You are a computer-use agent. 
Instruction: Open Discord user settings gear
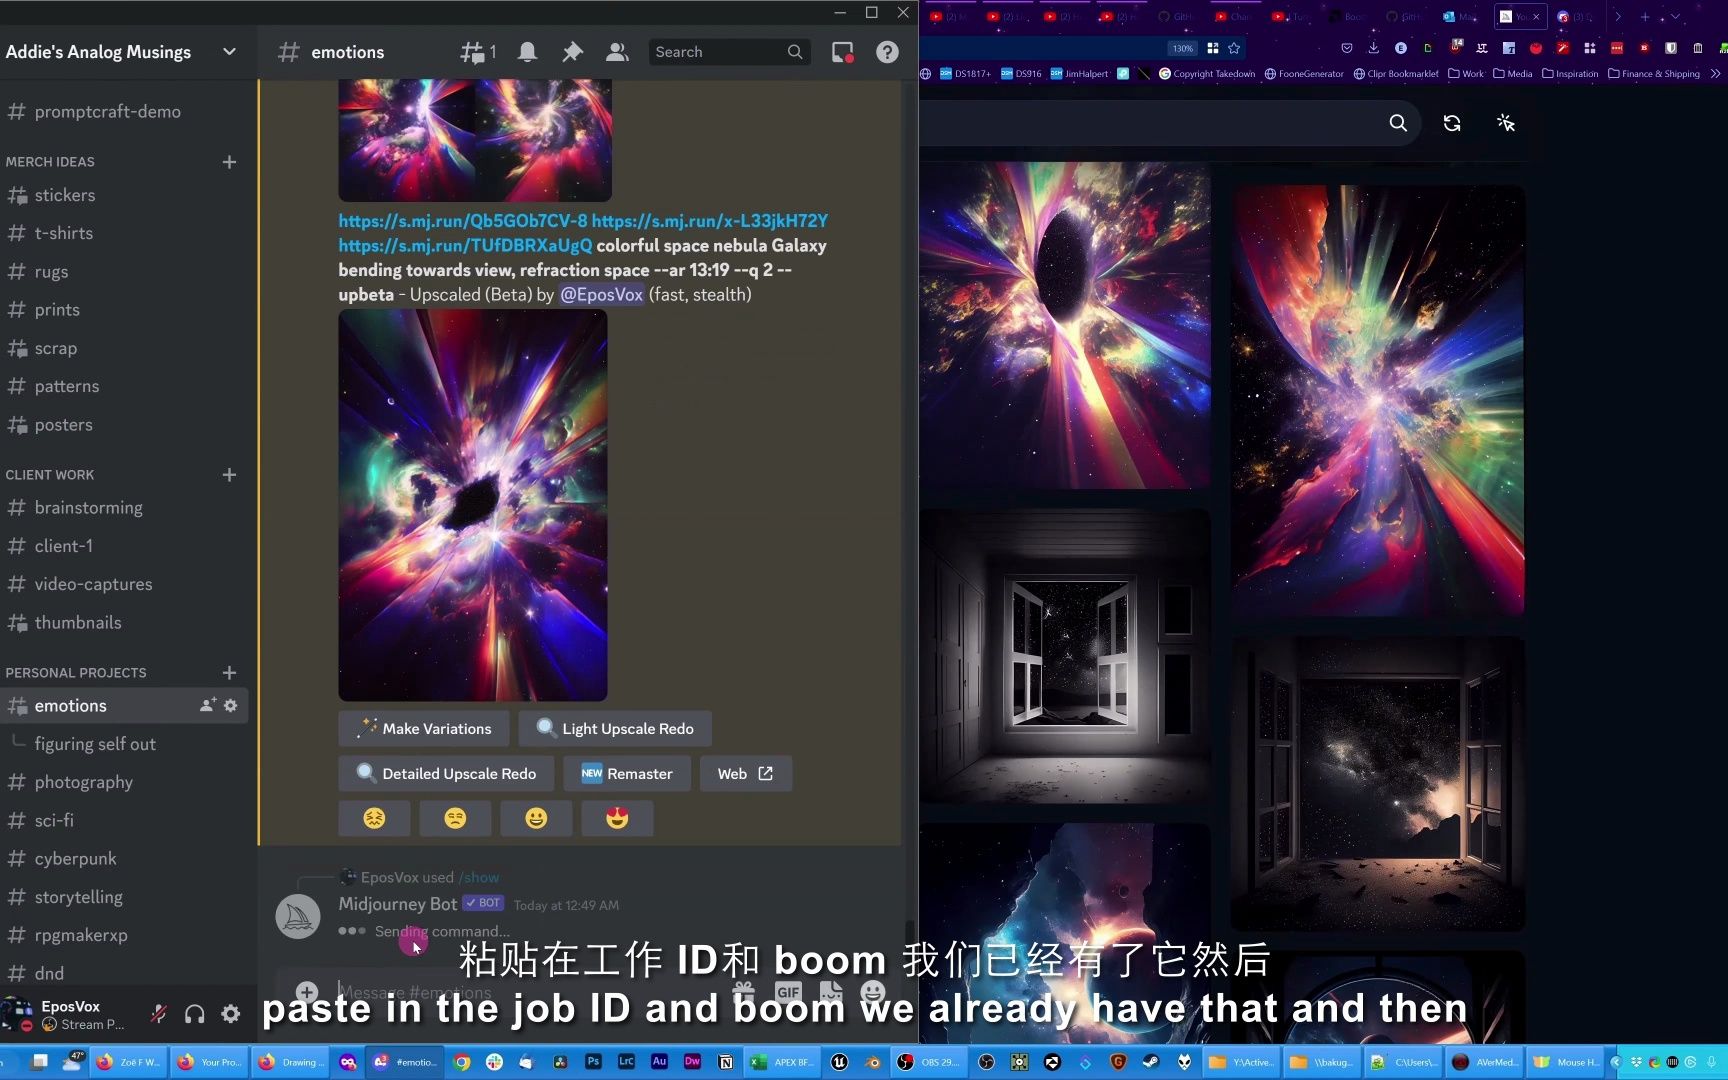tap(231, 1014)
